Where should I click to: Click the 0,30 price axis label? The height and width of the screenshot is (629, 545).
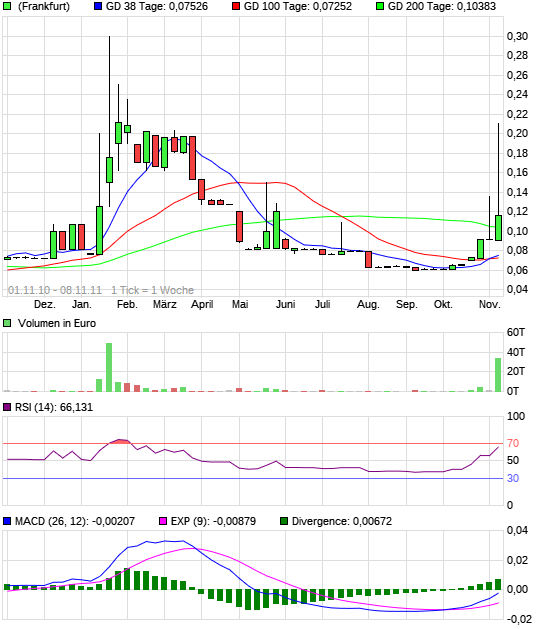[517, 36]
